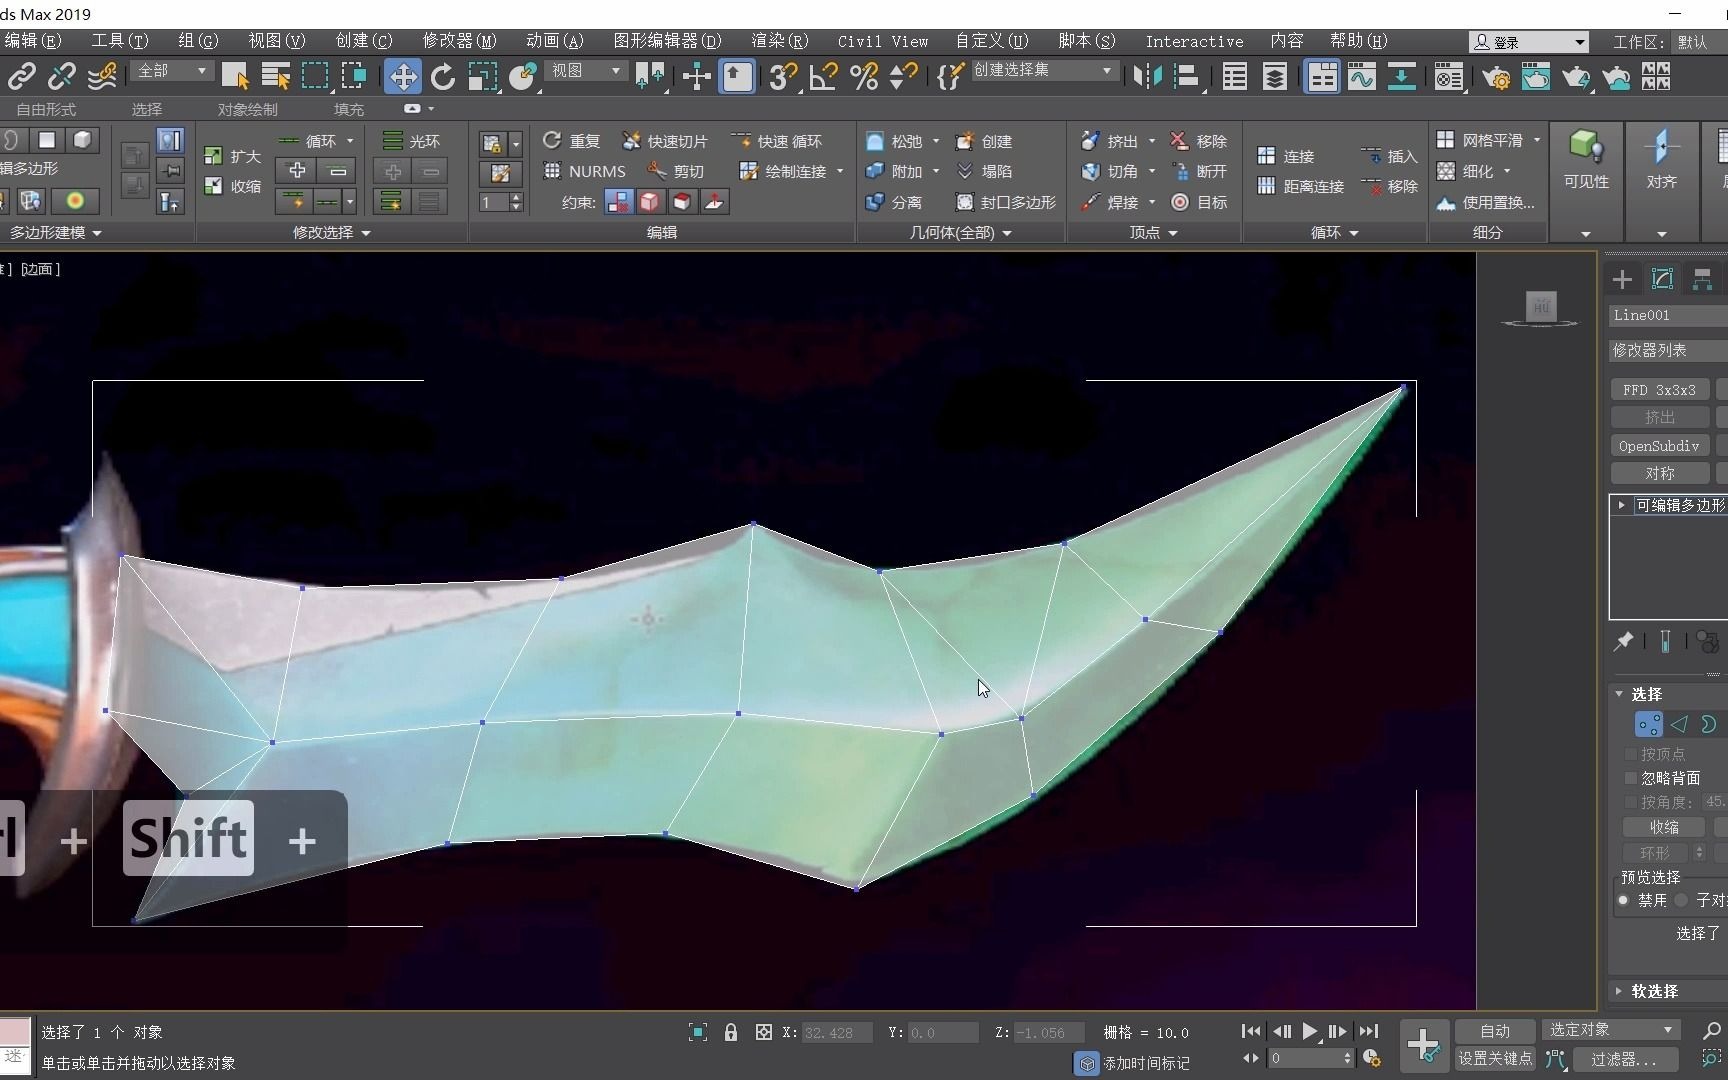
Task: Toggle the selection lock icon
Action: coord(731,1032)
